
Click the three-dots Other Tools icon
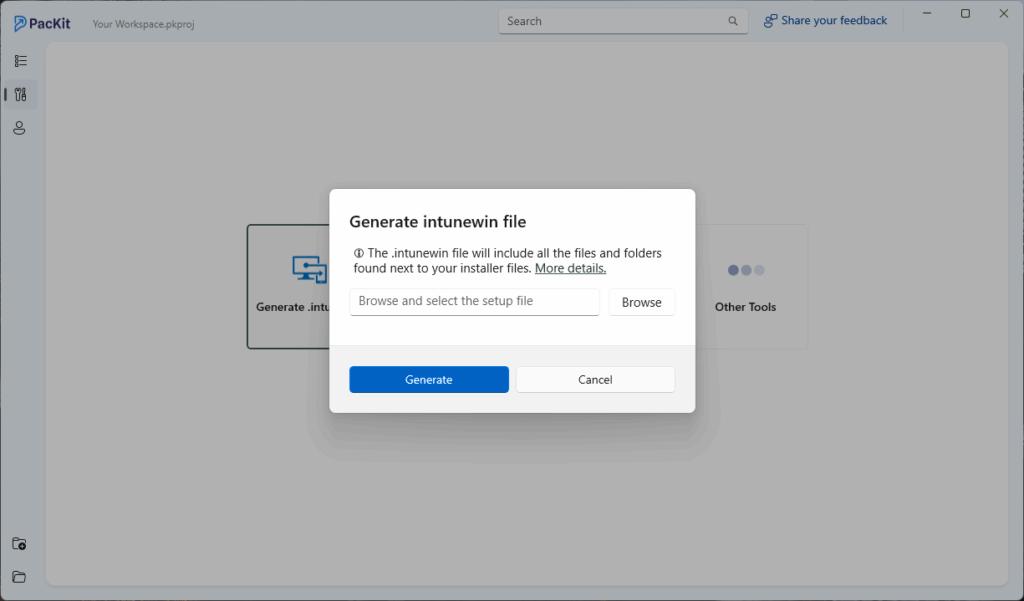pos(745,270)
